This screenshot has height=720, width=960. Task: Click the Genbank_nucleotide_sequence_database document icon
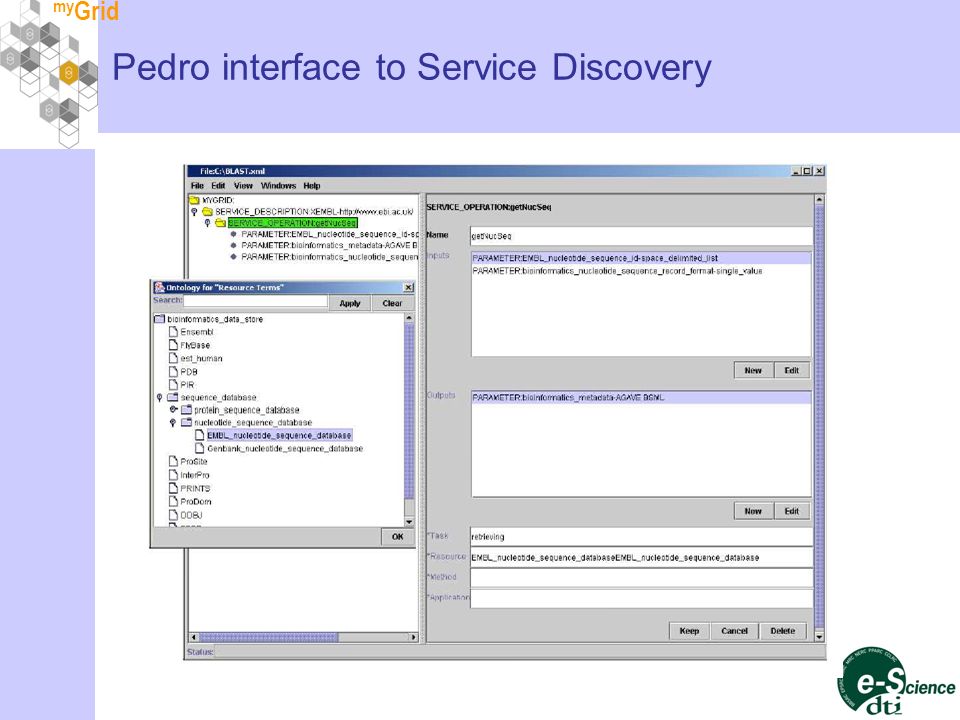[200, 449]
